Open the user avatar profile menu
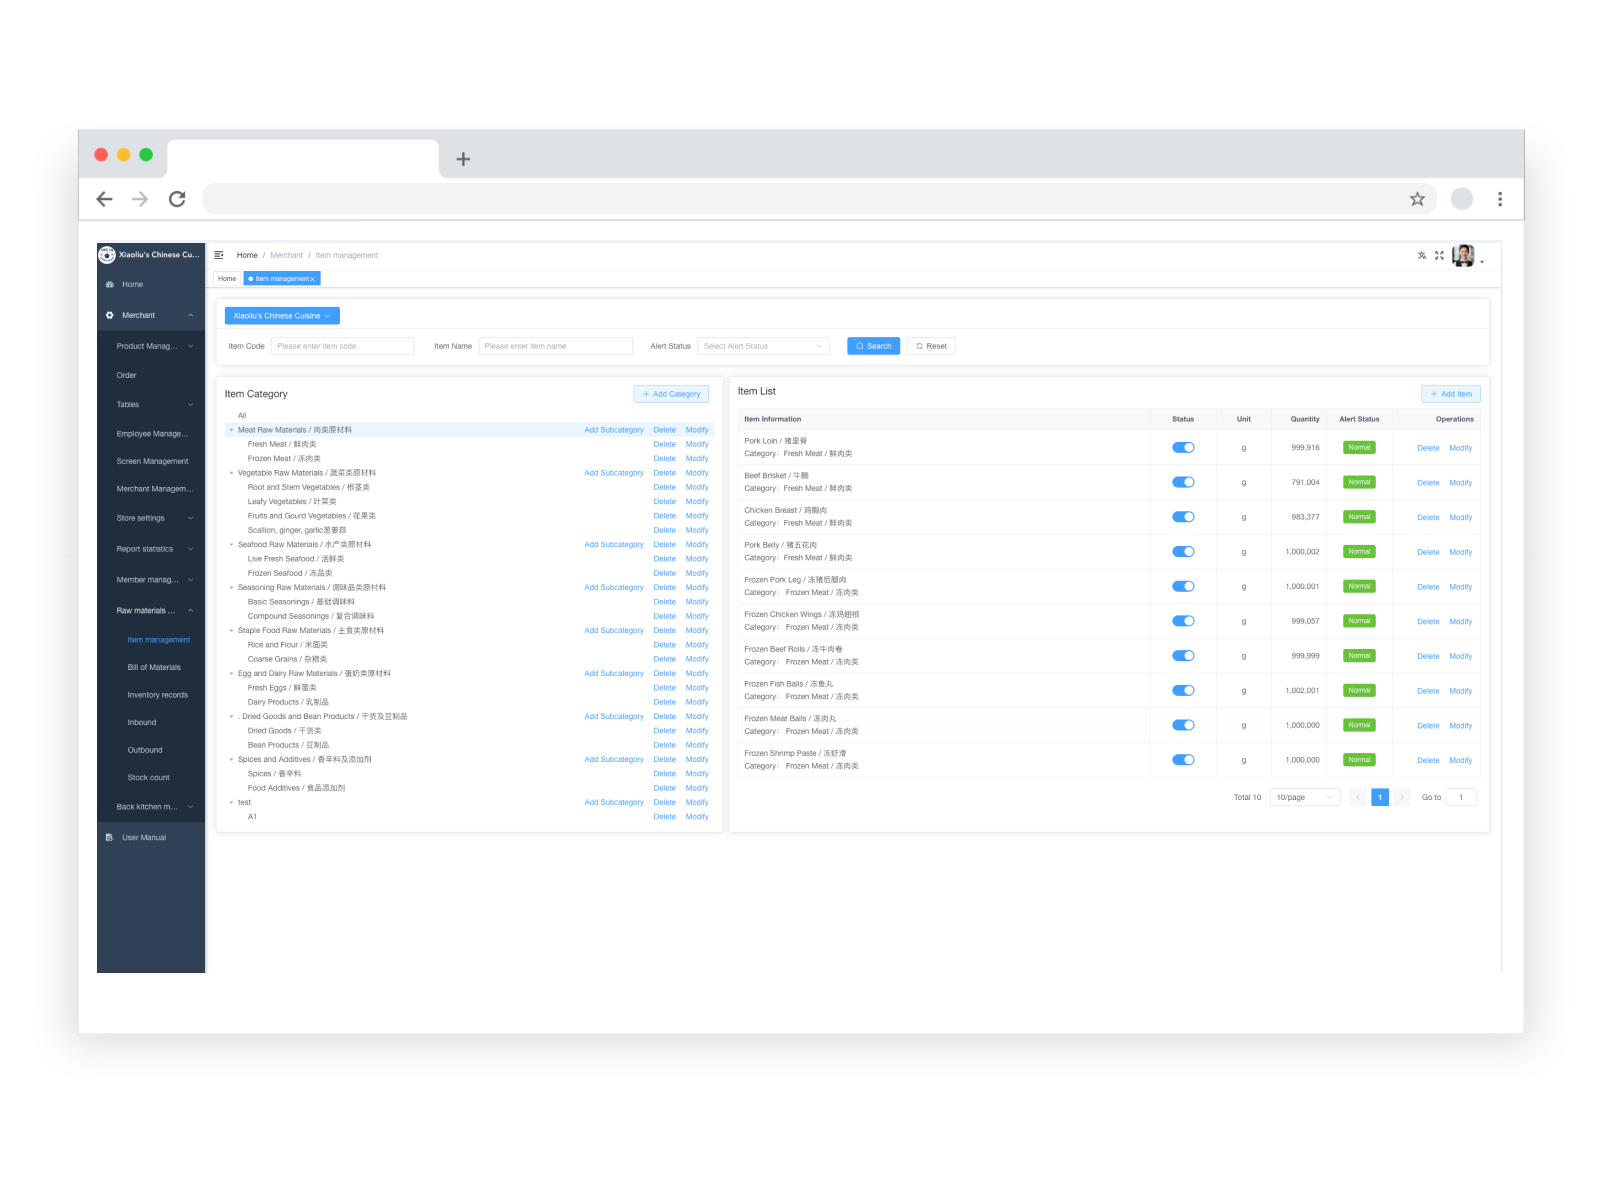The width and height of the screenshot is (1600, 1200). point(1463,256)
